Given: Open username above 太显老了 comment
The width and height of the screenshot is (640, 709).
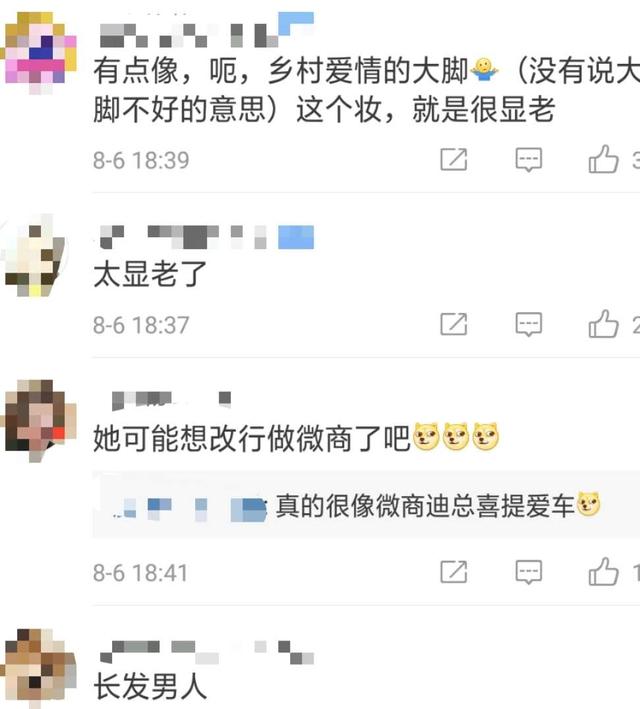Looking at the screenshot, I should (206, 237).
